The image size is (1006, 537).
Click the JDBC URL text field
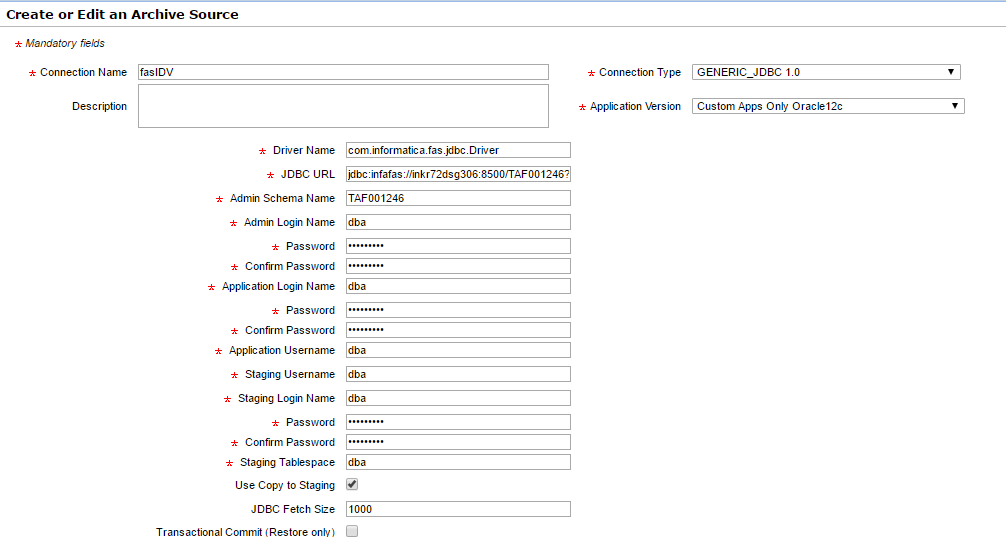coord(457,174)
